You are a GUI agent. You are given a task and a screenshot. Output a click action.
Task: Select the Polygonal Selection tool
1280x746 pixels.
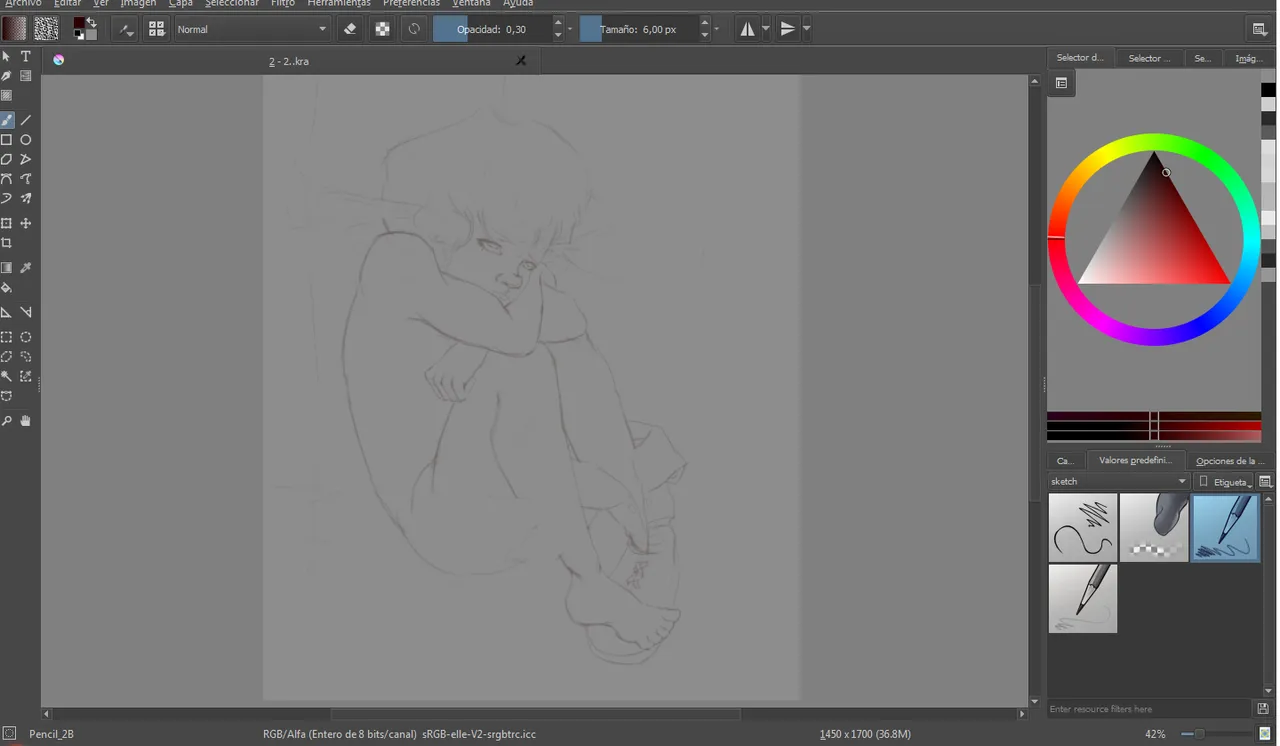point(7,357)
